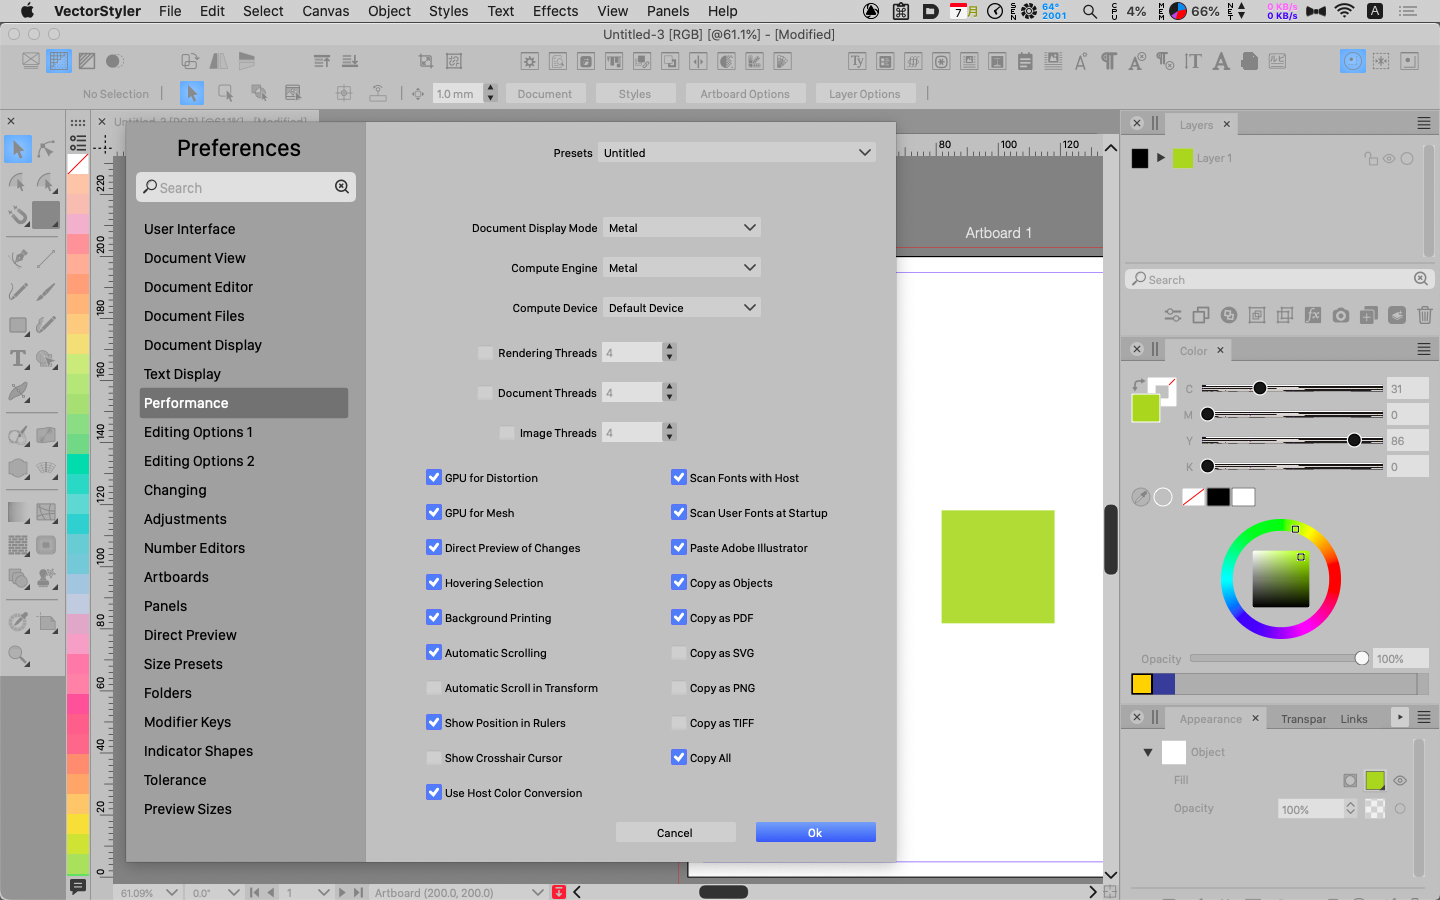Expand Layer 1 disclosure triangle
The image size is (1440, 900).
[x=1161, y=158]
